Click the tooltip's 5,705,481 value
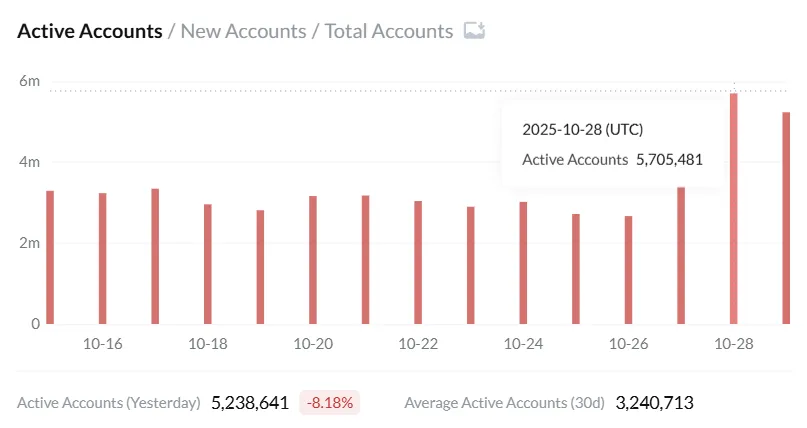The width and height of the screenshot is (807, 428). click(669, 159)
